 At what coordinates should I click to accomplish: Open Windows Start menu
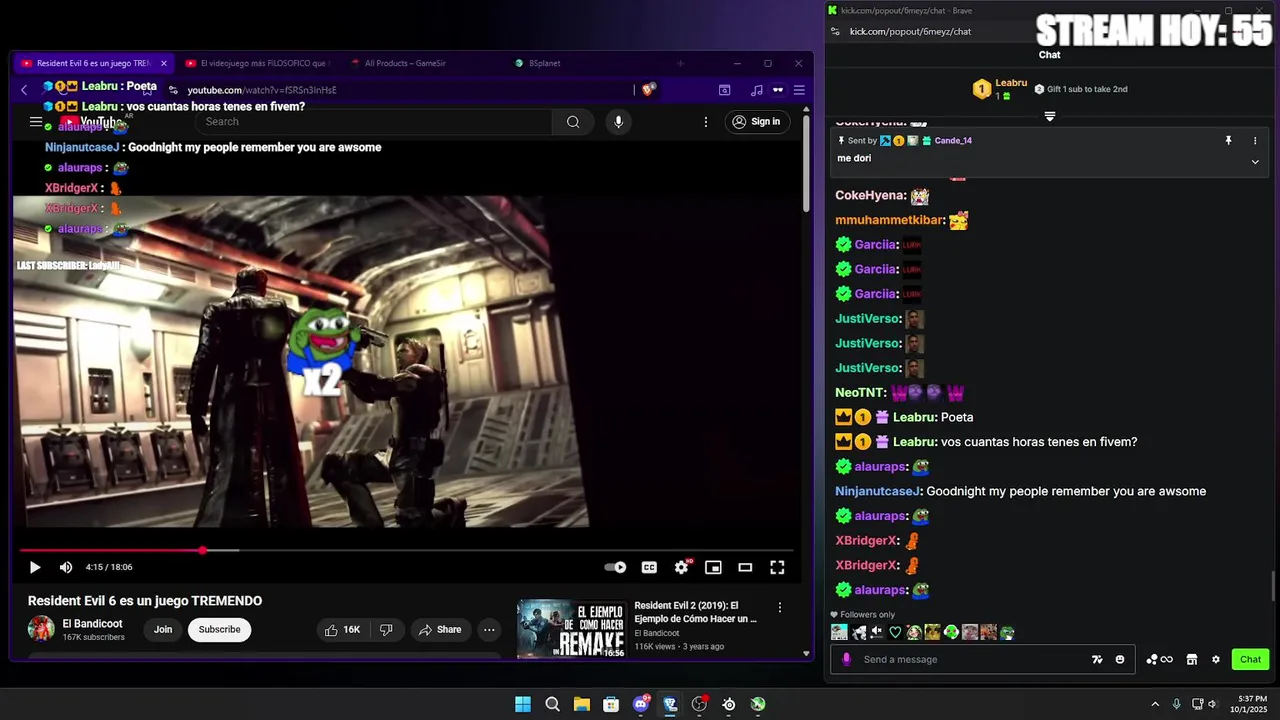[523, 704]
